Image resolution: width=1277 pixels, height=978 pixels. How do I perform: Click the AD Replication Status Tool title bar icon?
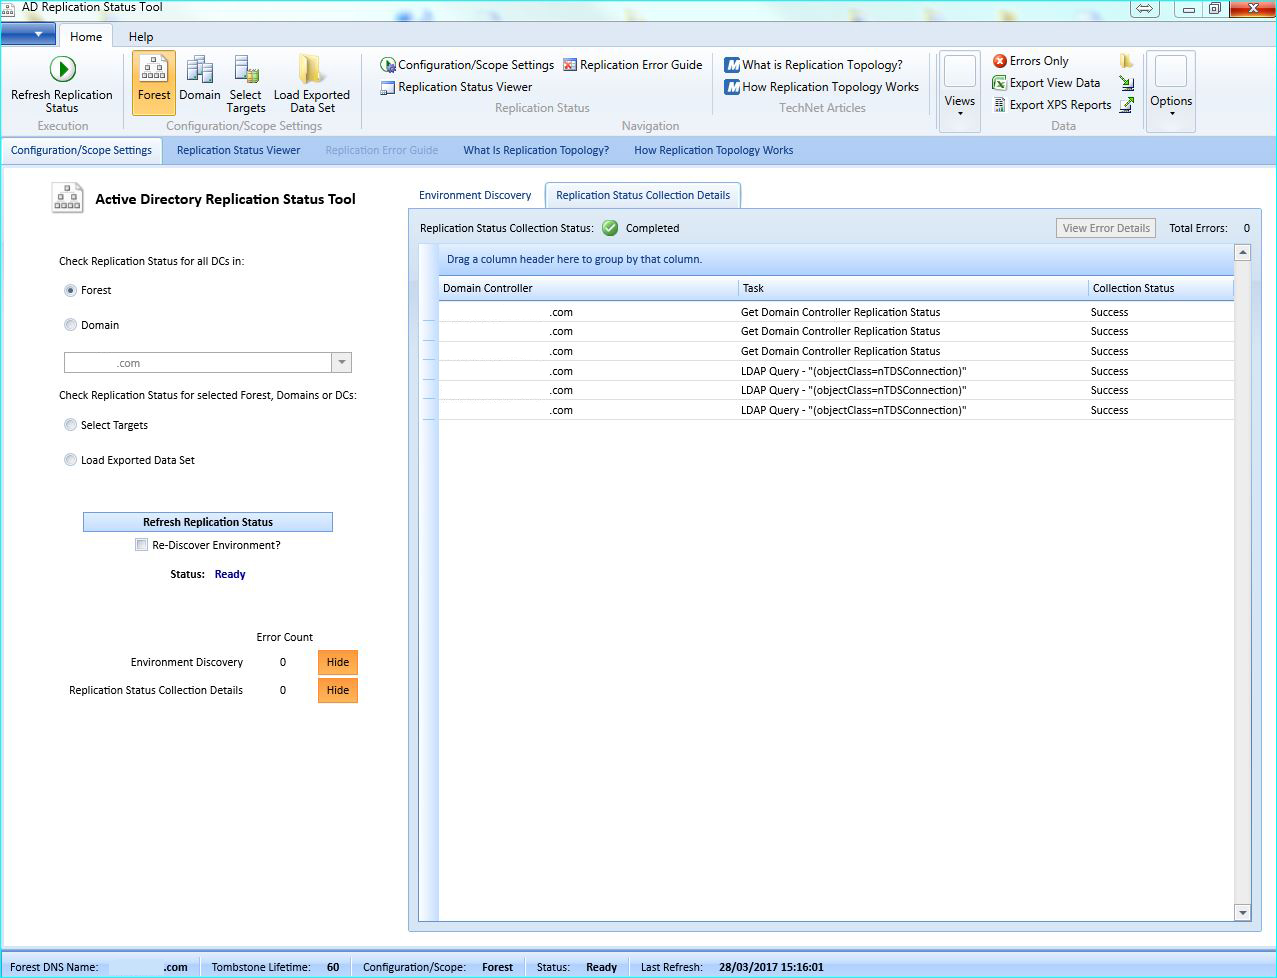click(x=8, y=8)
